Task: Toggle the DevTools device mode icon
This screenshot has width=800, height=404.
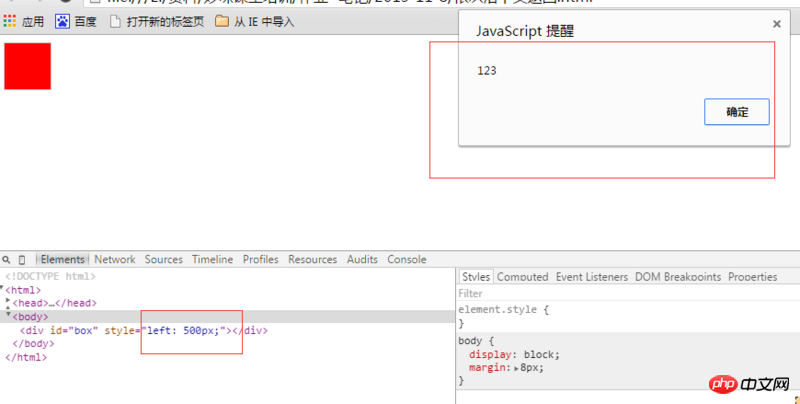Action: (22, 260)
